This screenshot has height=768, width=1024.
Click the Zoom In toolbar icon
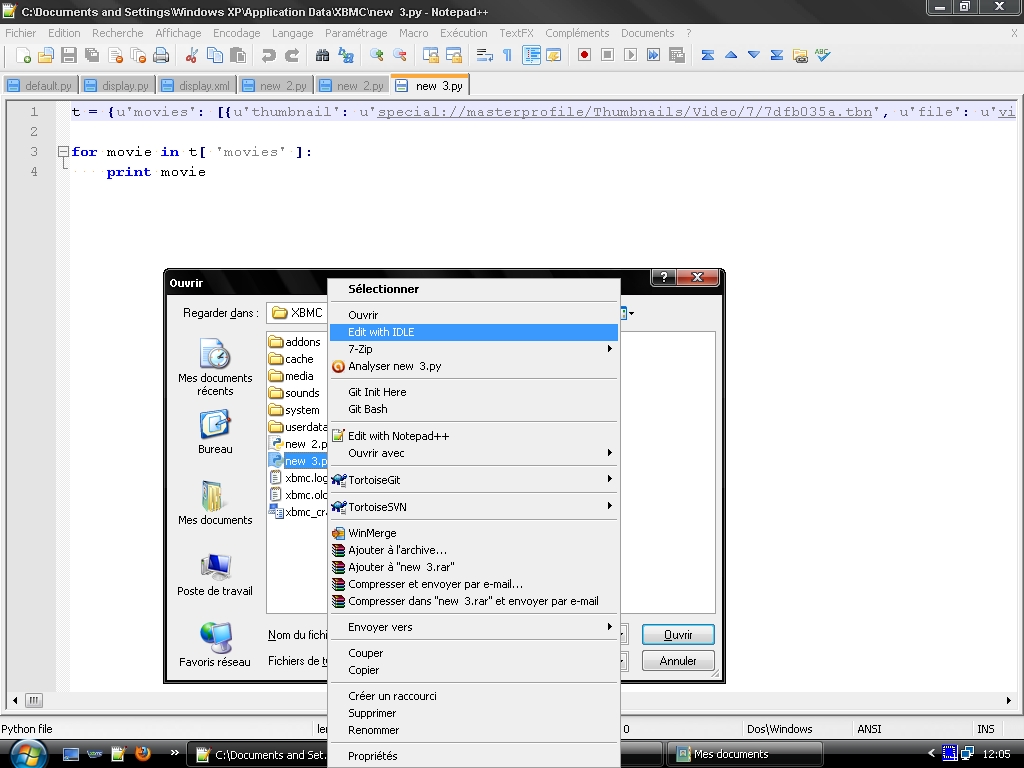click(376, 56)
